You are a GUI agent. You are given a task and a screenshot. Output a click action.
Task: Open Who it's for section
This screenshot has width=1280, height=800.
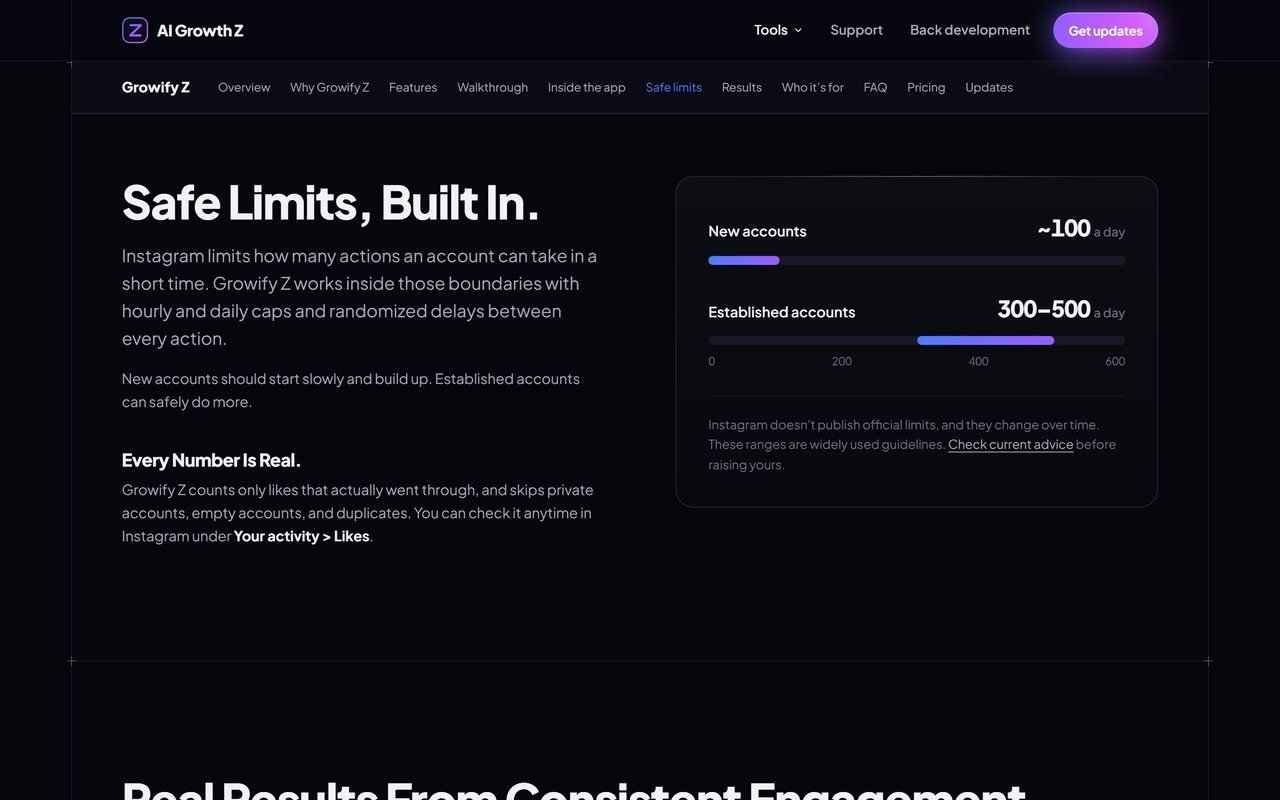coord(813,87)
